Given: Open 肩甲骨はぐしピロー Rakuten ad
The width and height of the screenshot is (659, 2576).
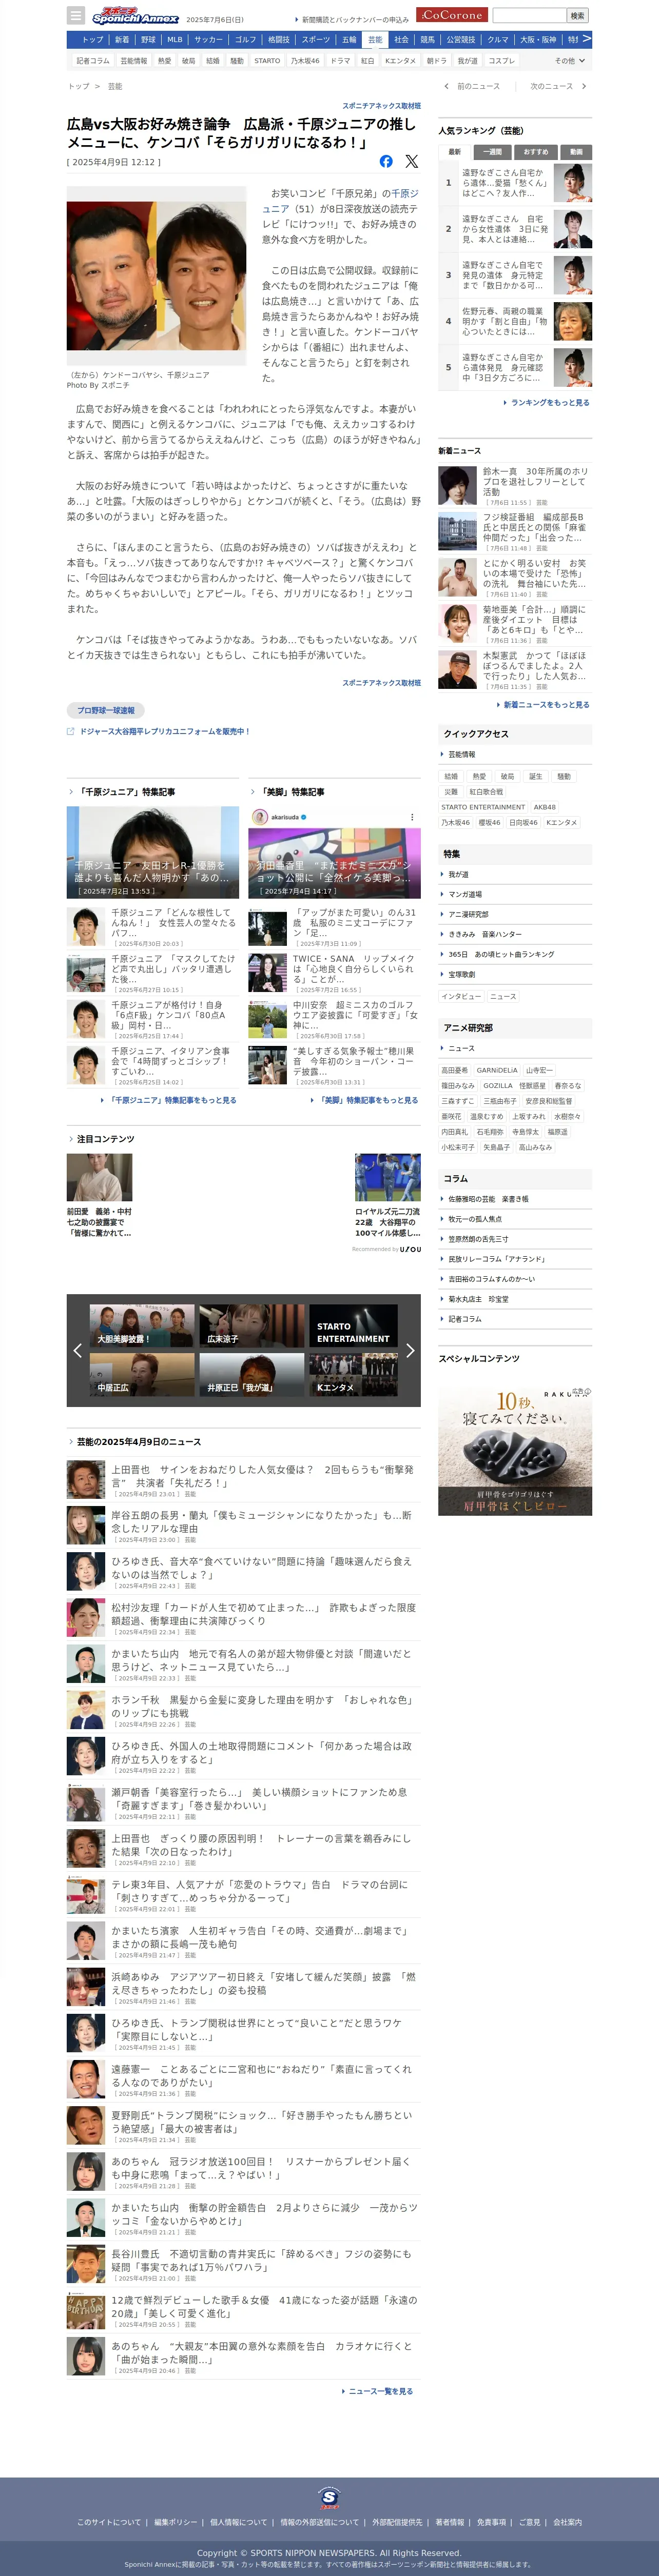Looking at the screenshot, I should (x=515, y=1451).
